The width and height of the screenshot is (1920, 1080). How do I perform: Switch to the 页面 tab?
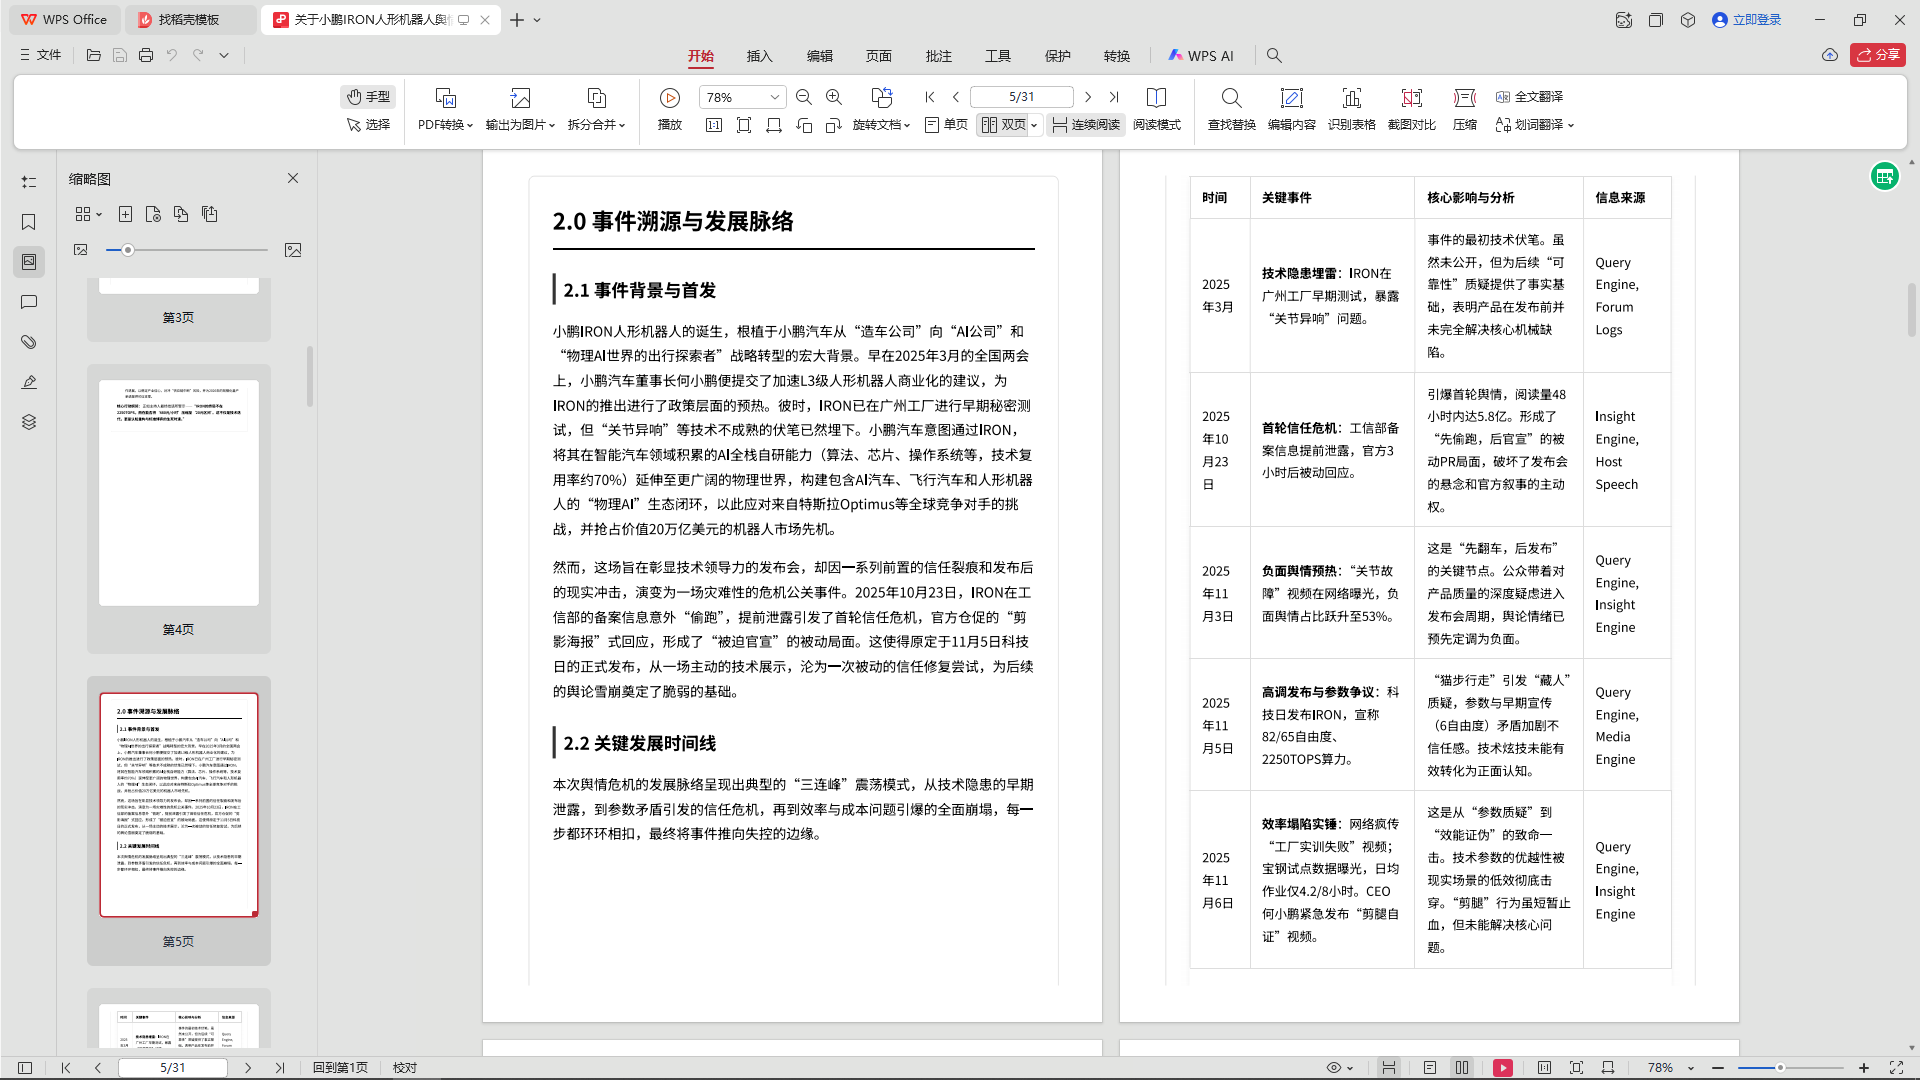tap(879, 56)
